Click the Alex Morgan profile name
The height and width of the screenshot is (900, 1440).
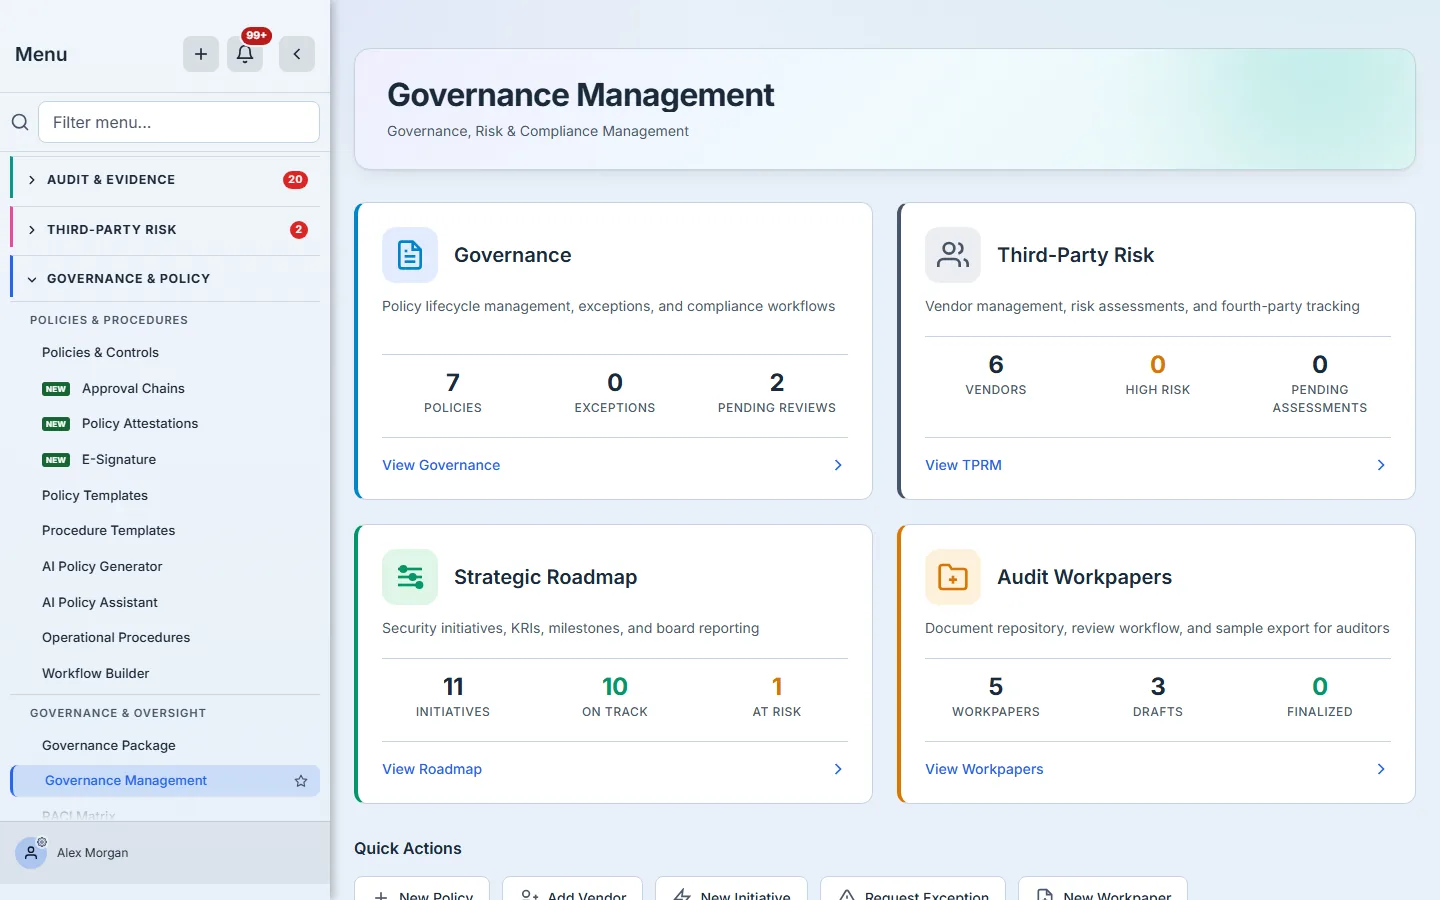[x=93, y=853]
